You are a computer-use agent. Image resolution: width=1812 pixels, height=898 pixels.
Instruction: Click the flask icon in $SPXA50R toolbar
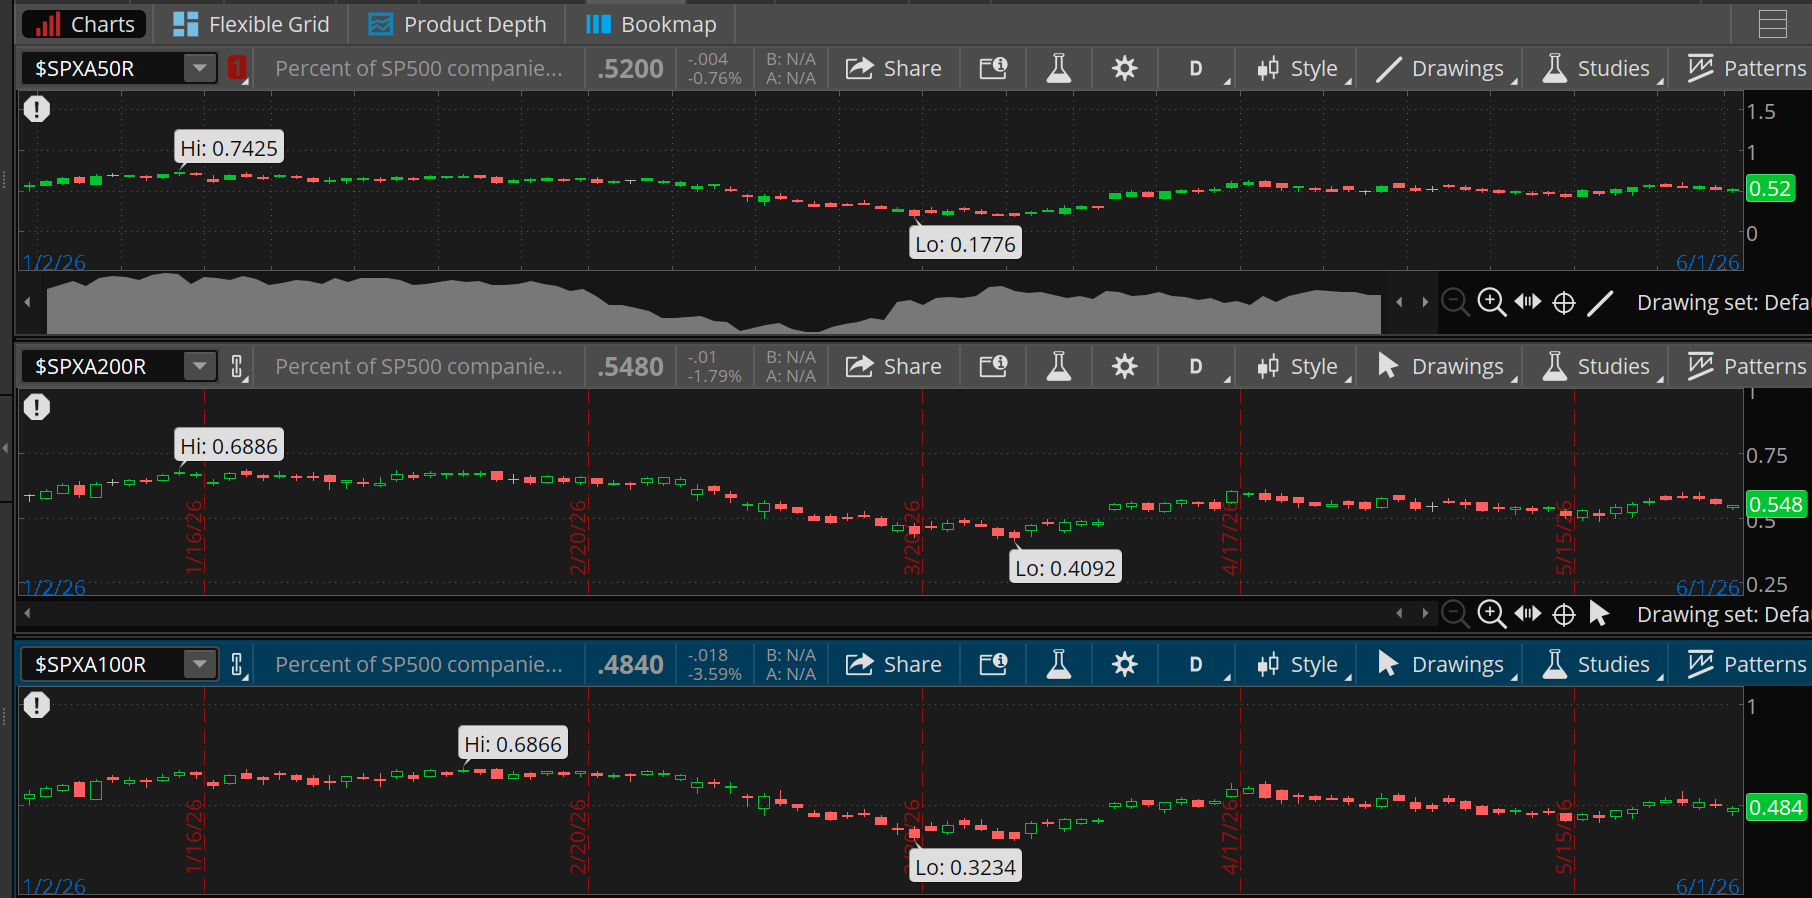click(x=1059, y=68)
